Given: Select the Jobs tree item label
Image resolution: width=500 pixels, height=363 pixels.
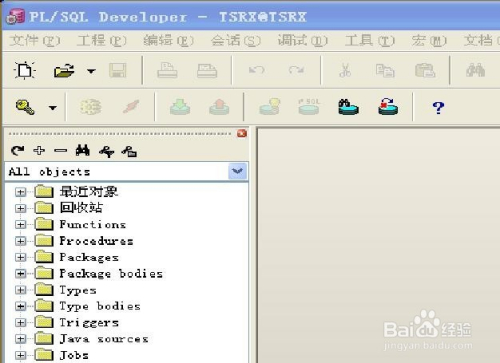Looking at the screenshot, I should click(x=74, y=355).
